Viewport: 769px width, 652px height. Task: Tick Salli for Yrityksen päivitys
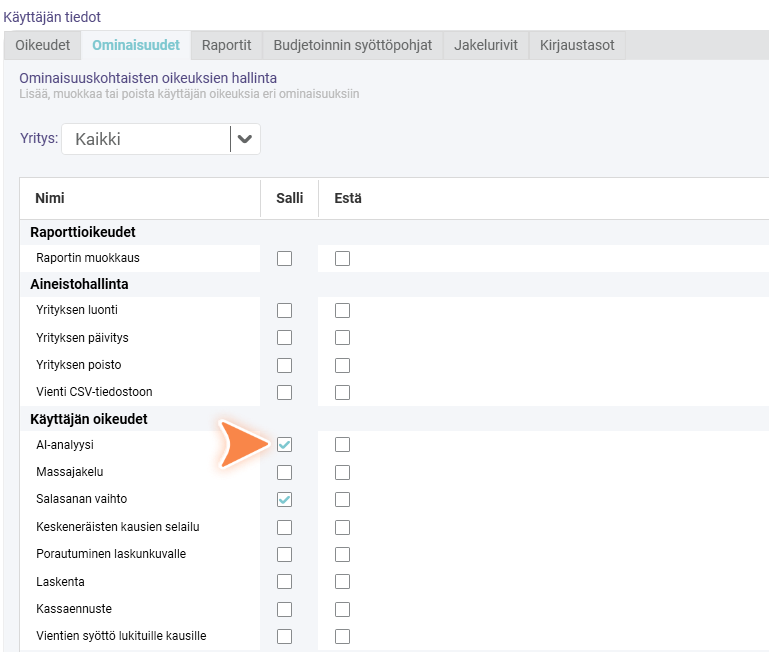coord(284,338)
